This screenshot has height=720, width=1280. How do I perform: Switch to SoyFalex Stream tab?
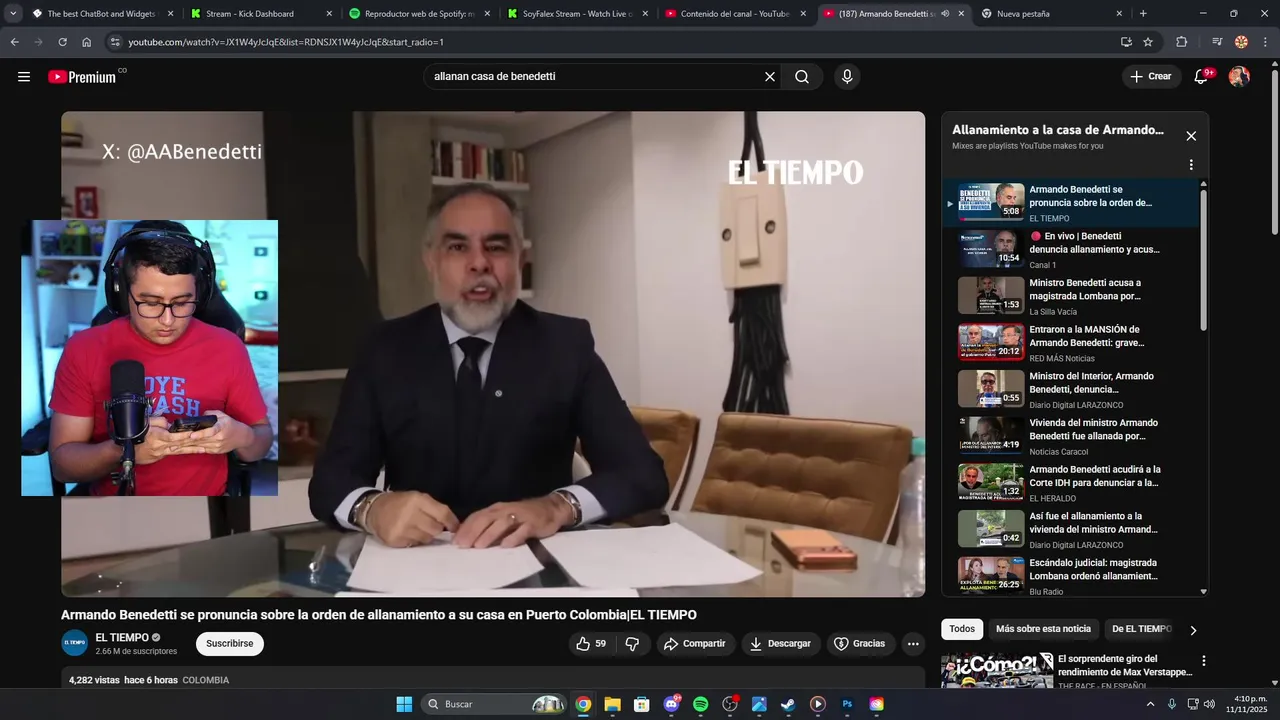pos(577,14)
